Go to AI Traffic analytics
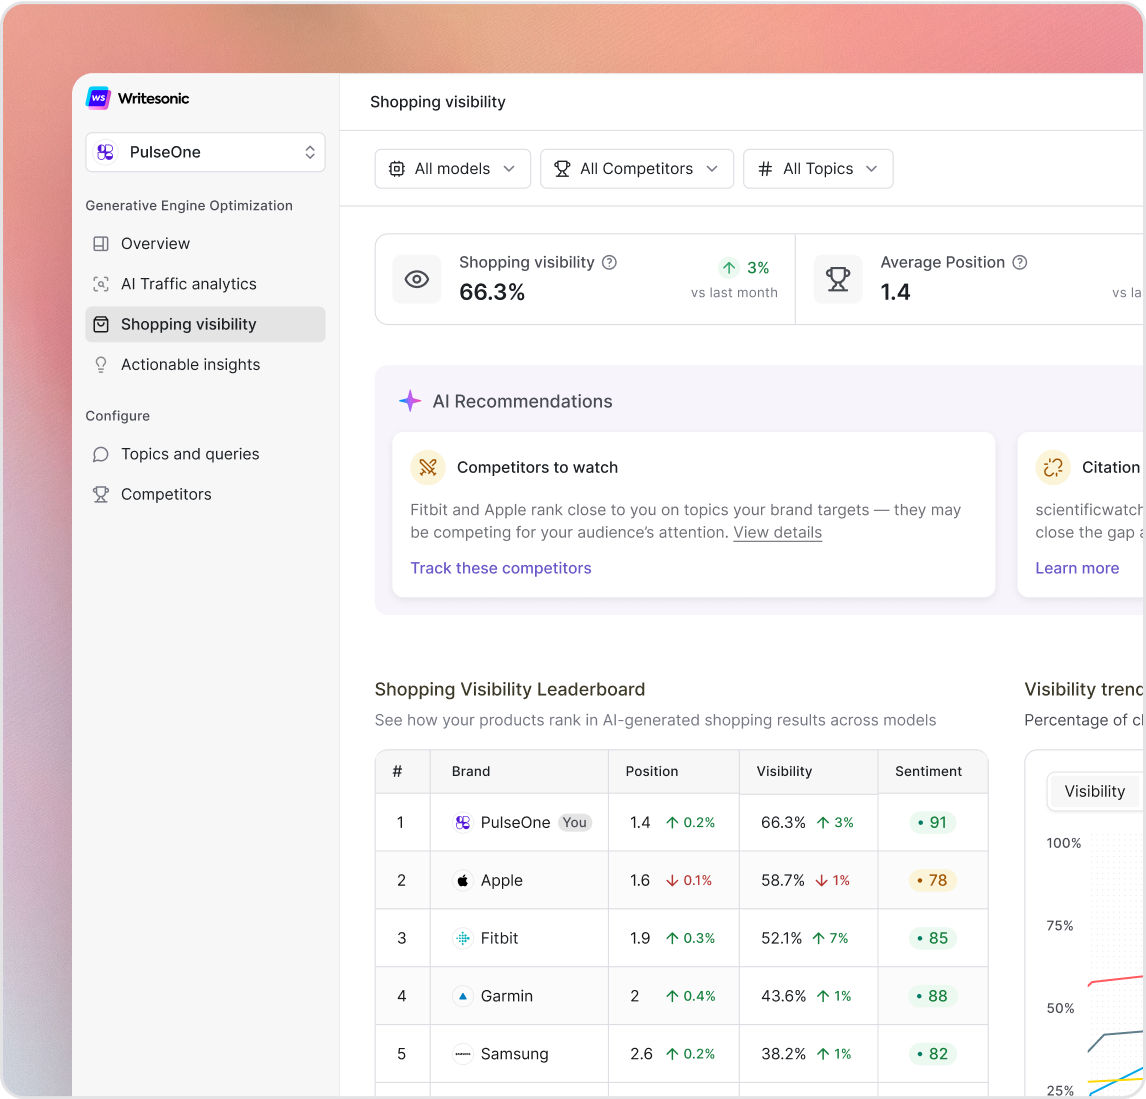 (205, 284)
